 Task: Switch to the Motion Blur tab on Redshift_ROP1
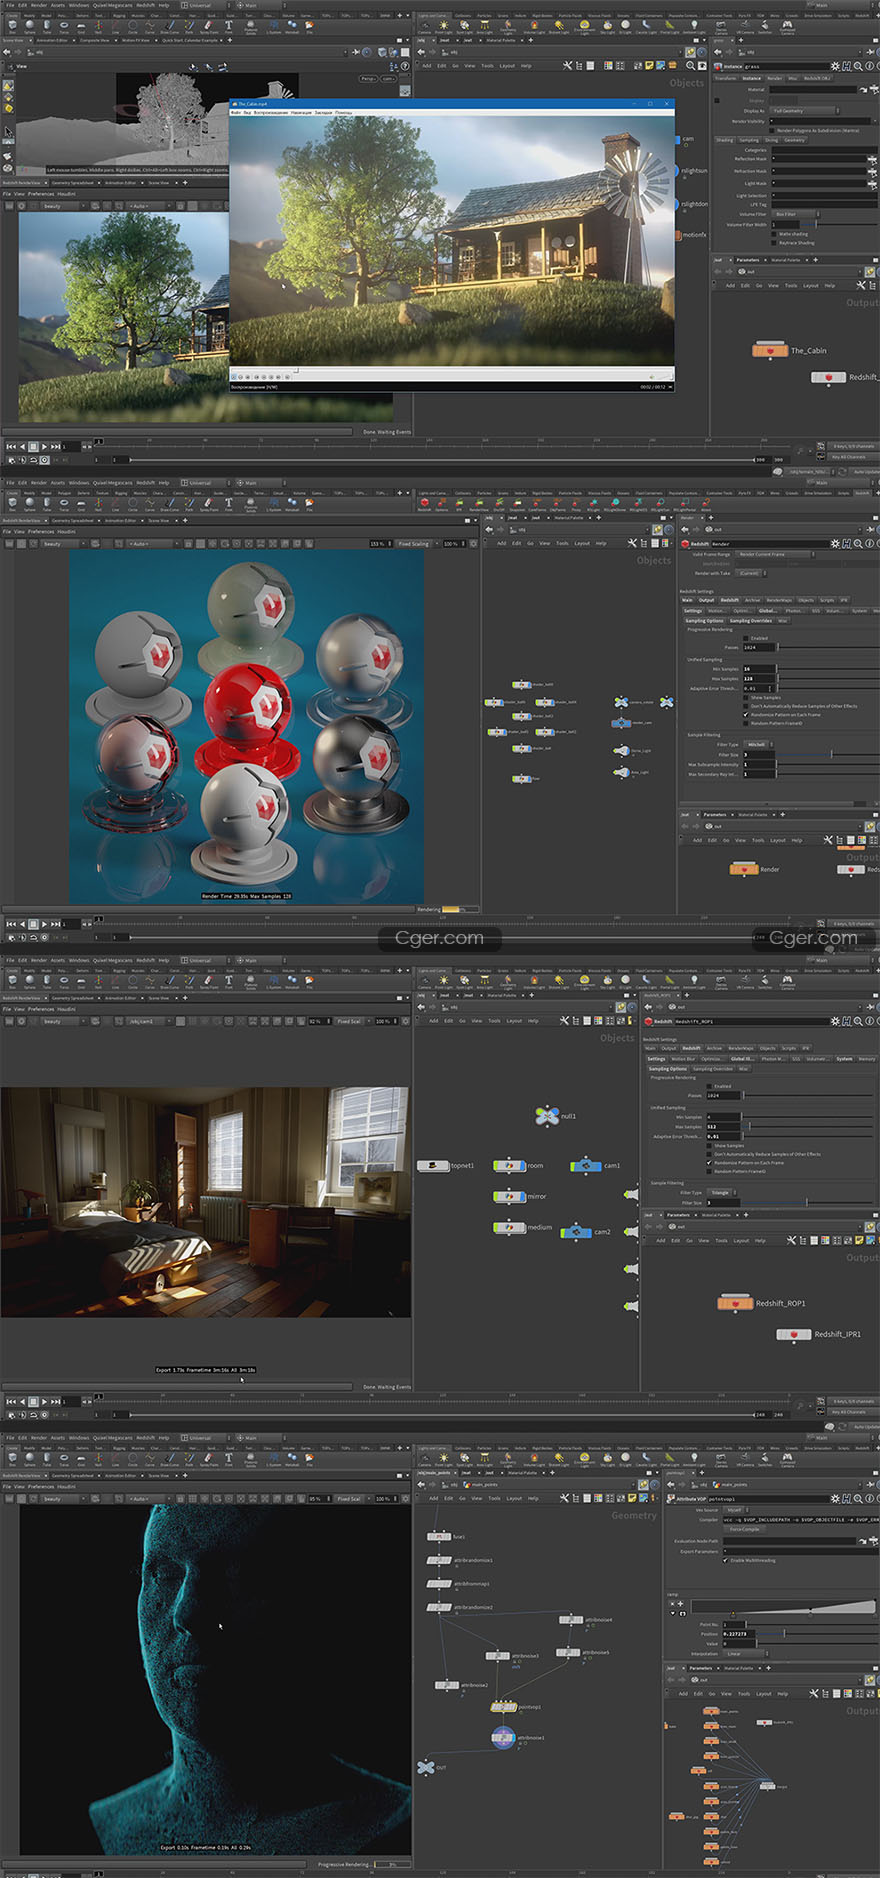coord(684,1059)
